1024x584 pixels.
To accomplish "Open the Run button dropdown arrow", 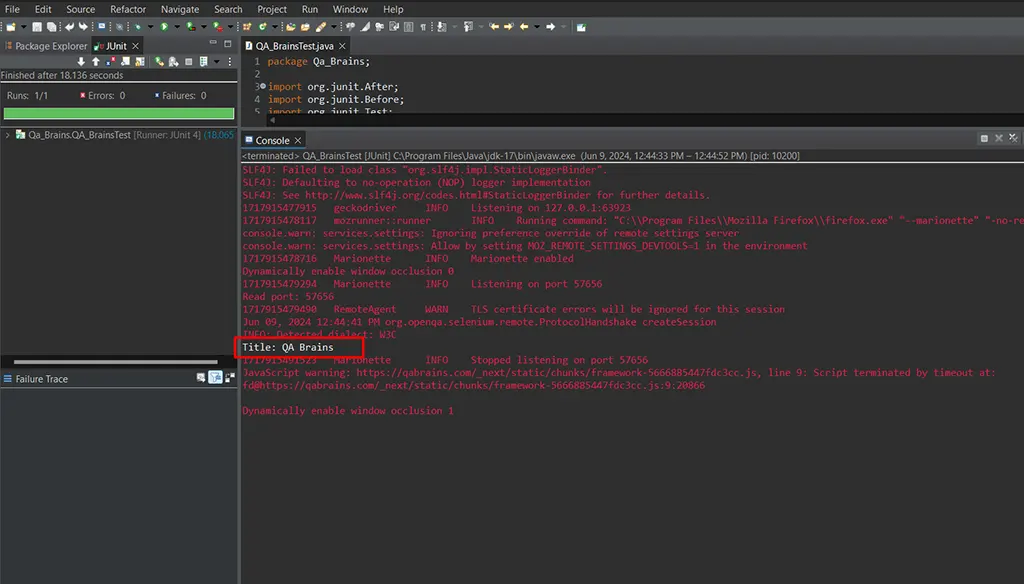I will pyautogui.click(x=177, y=26).
